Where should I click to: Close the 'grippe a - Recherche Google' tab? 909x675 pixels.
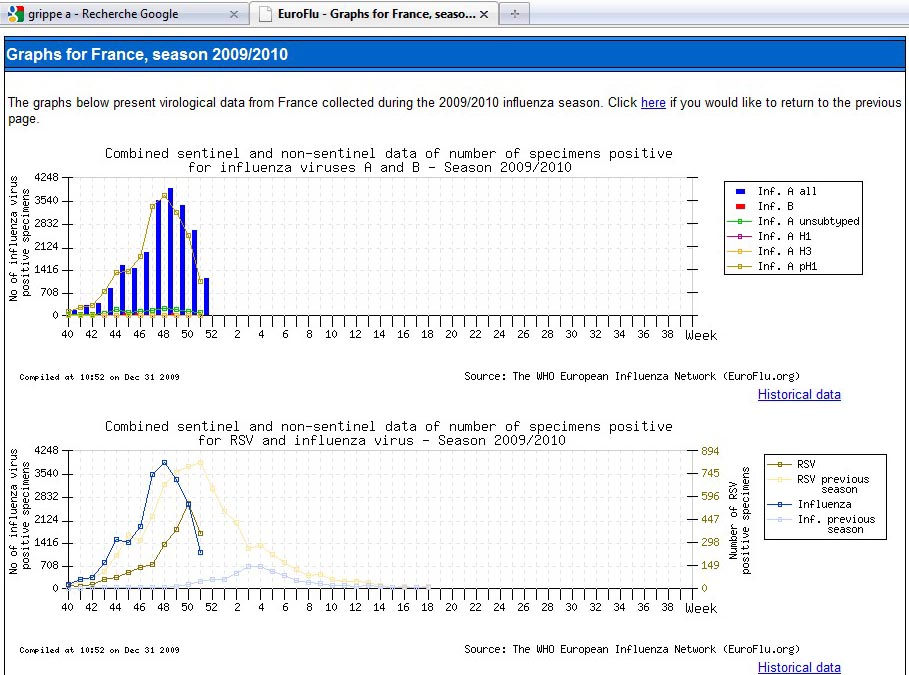click(234, 15)
